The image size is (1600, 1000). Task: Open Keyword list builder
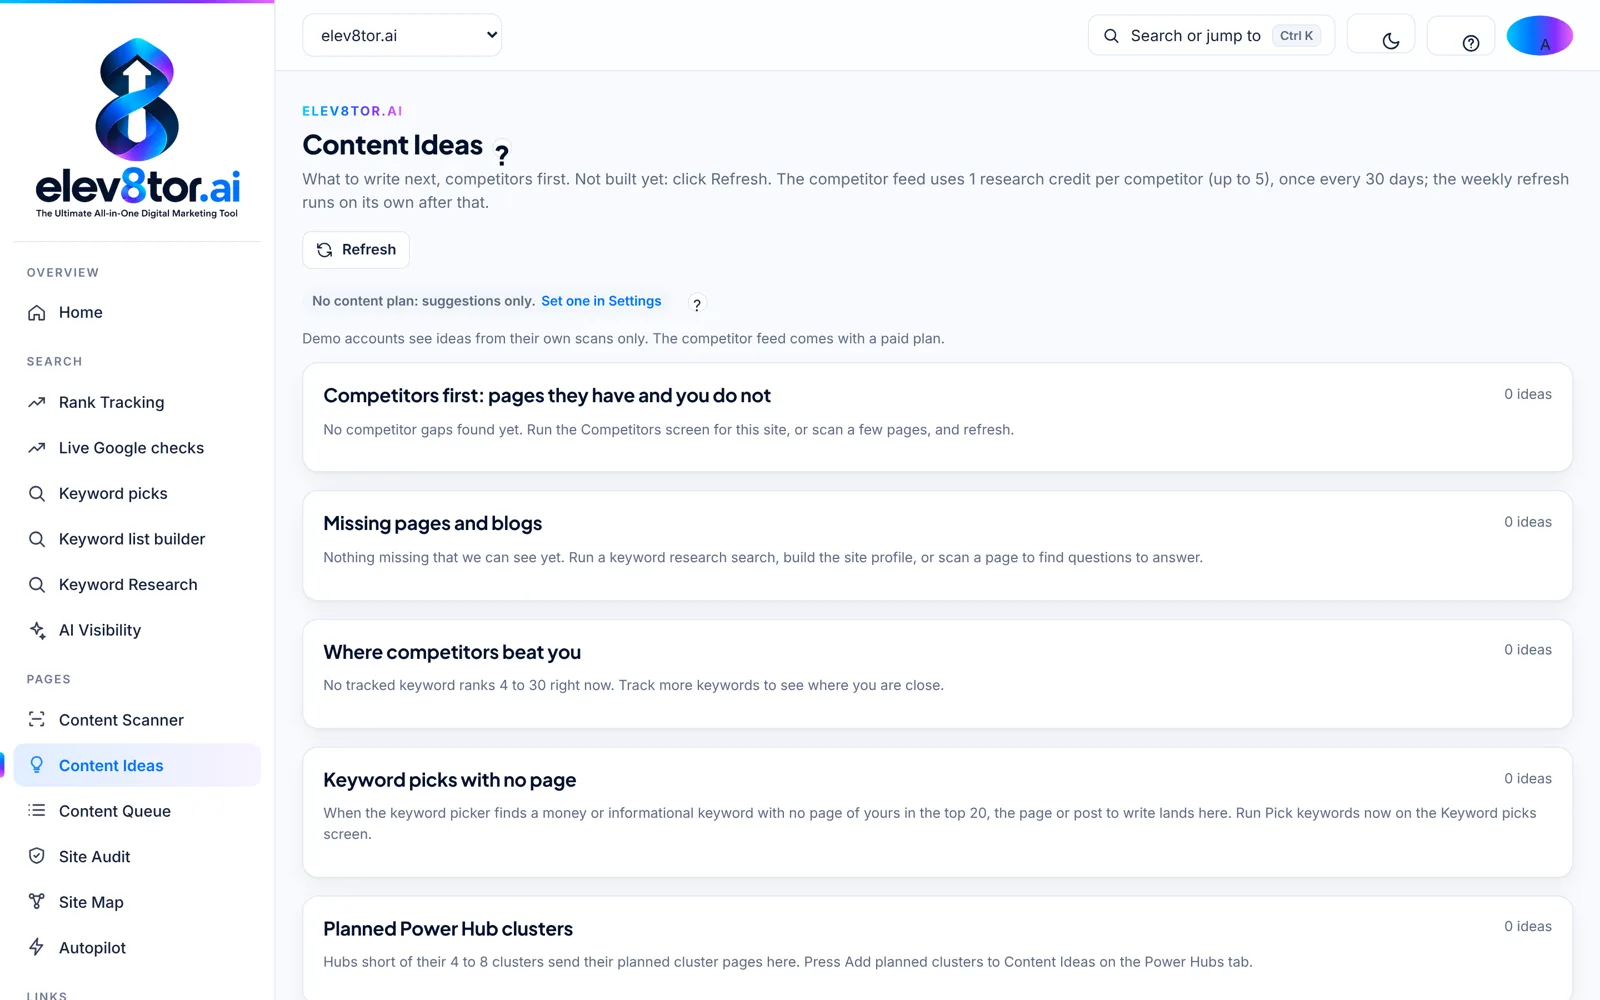click(137, 539)
